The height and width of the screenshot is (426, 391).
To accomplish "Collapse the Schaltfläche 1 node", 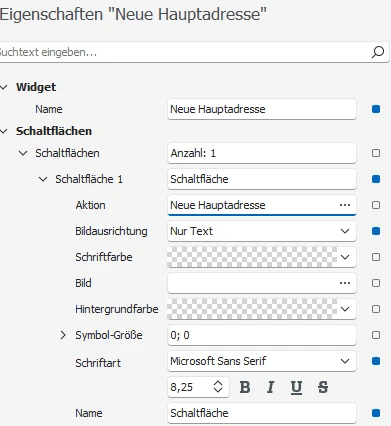I will pyautogui.click(x=43, y=179).
